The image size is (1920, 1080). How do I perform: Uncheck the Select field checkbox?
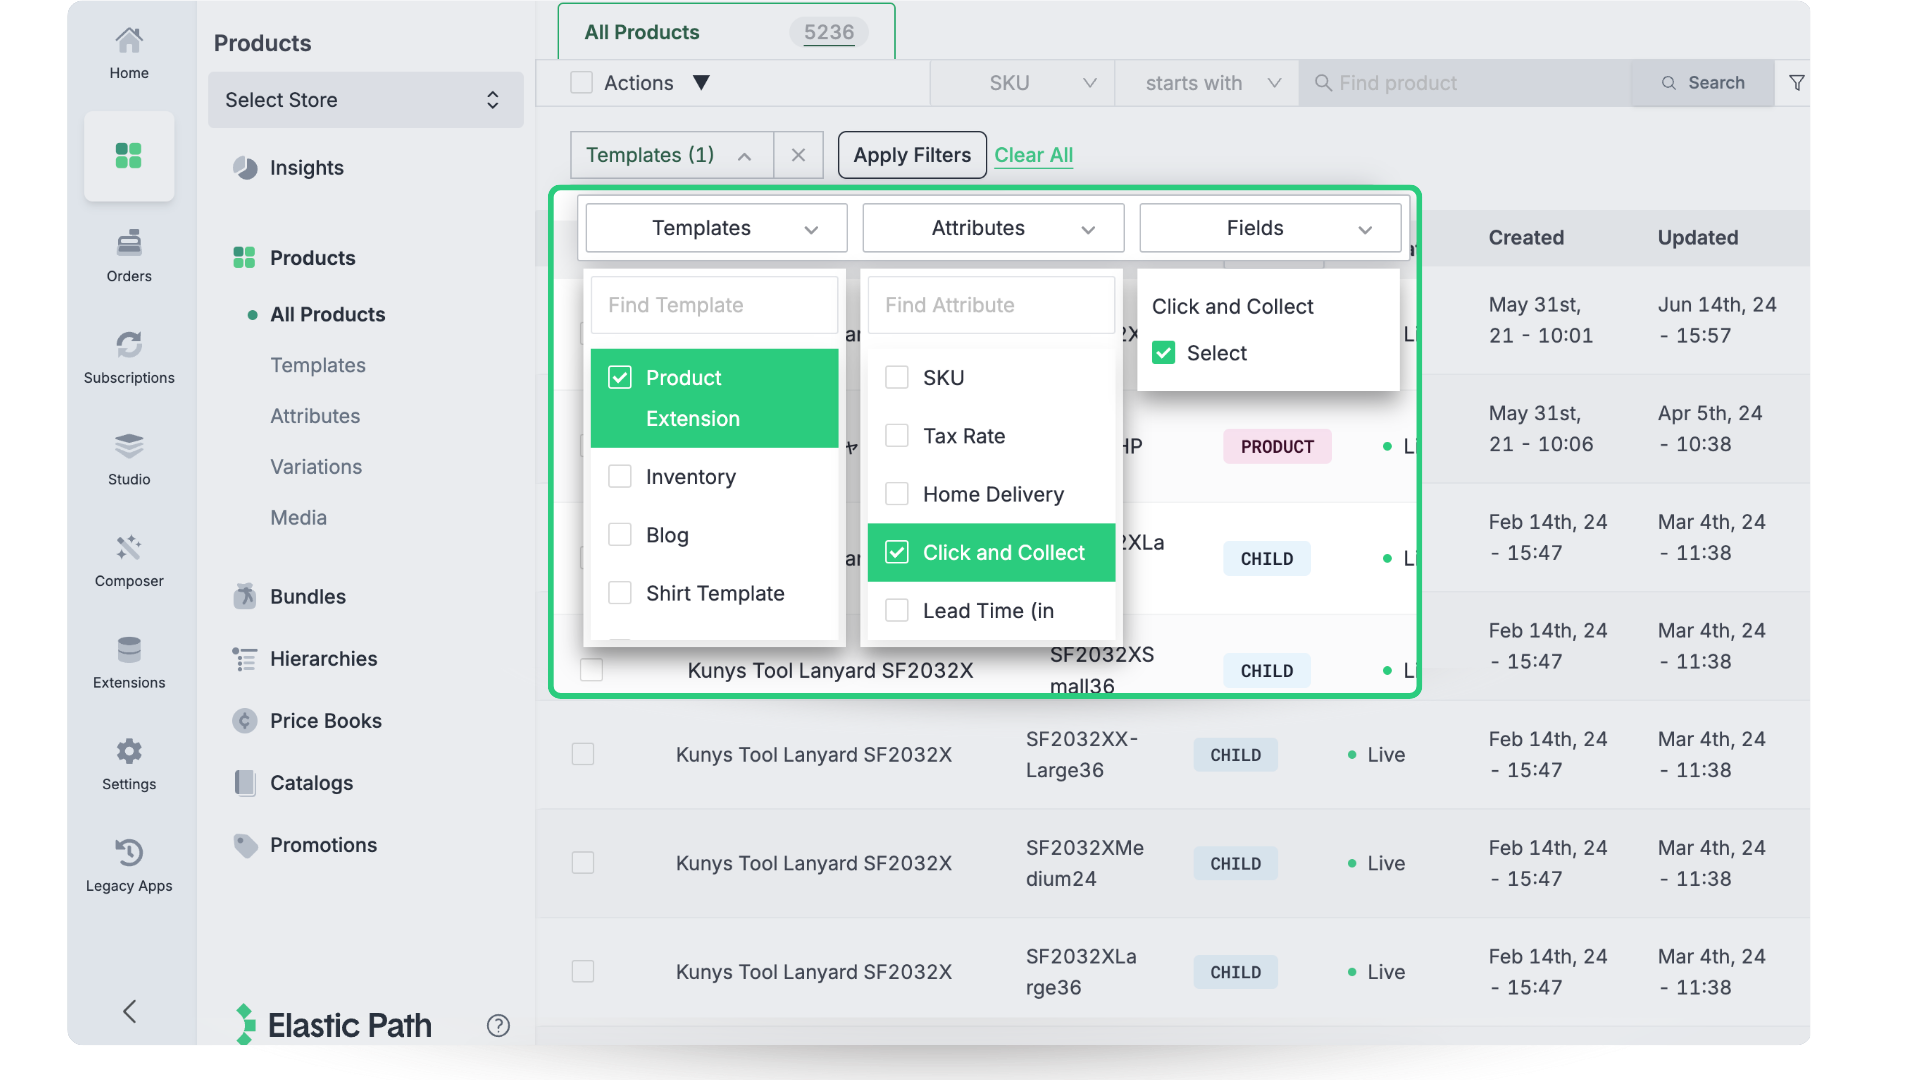[x=1164, y=353]
